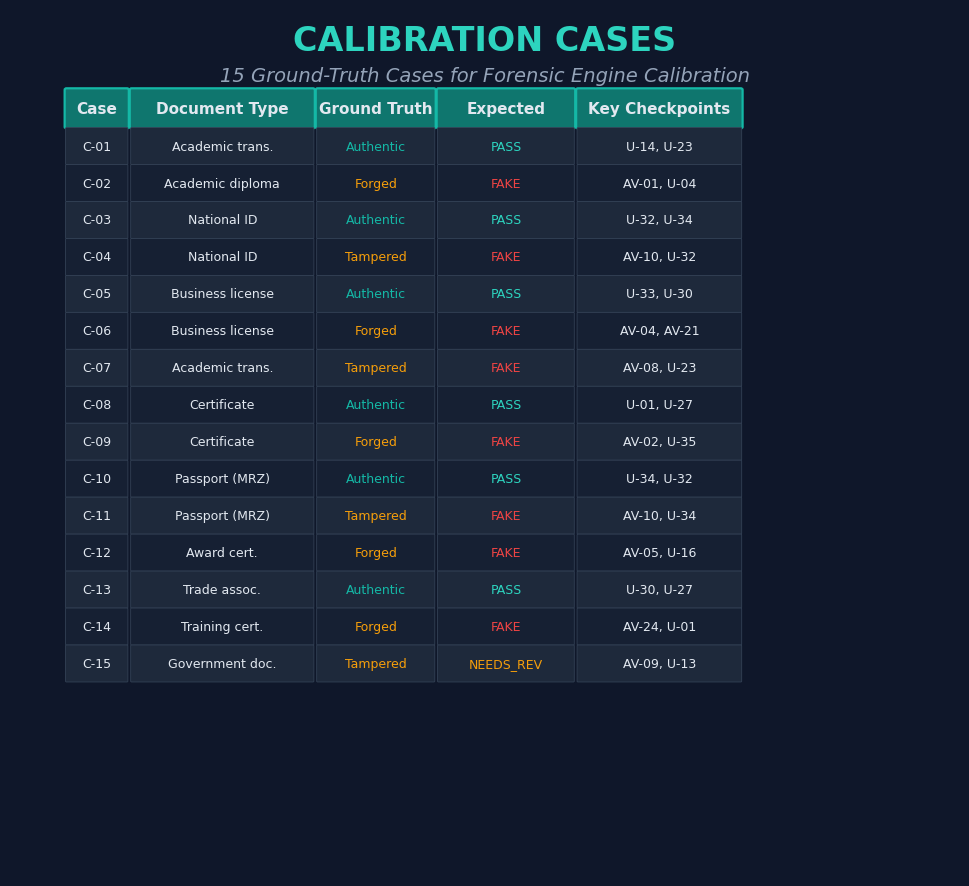Click the Passport (MRZ) cell in row C-10

(x=221, y=478)
